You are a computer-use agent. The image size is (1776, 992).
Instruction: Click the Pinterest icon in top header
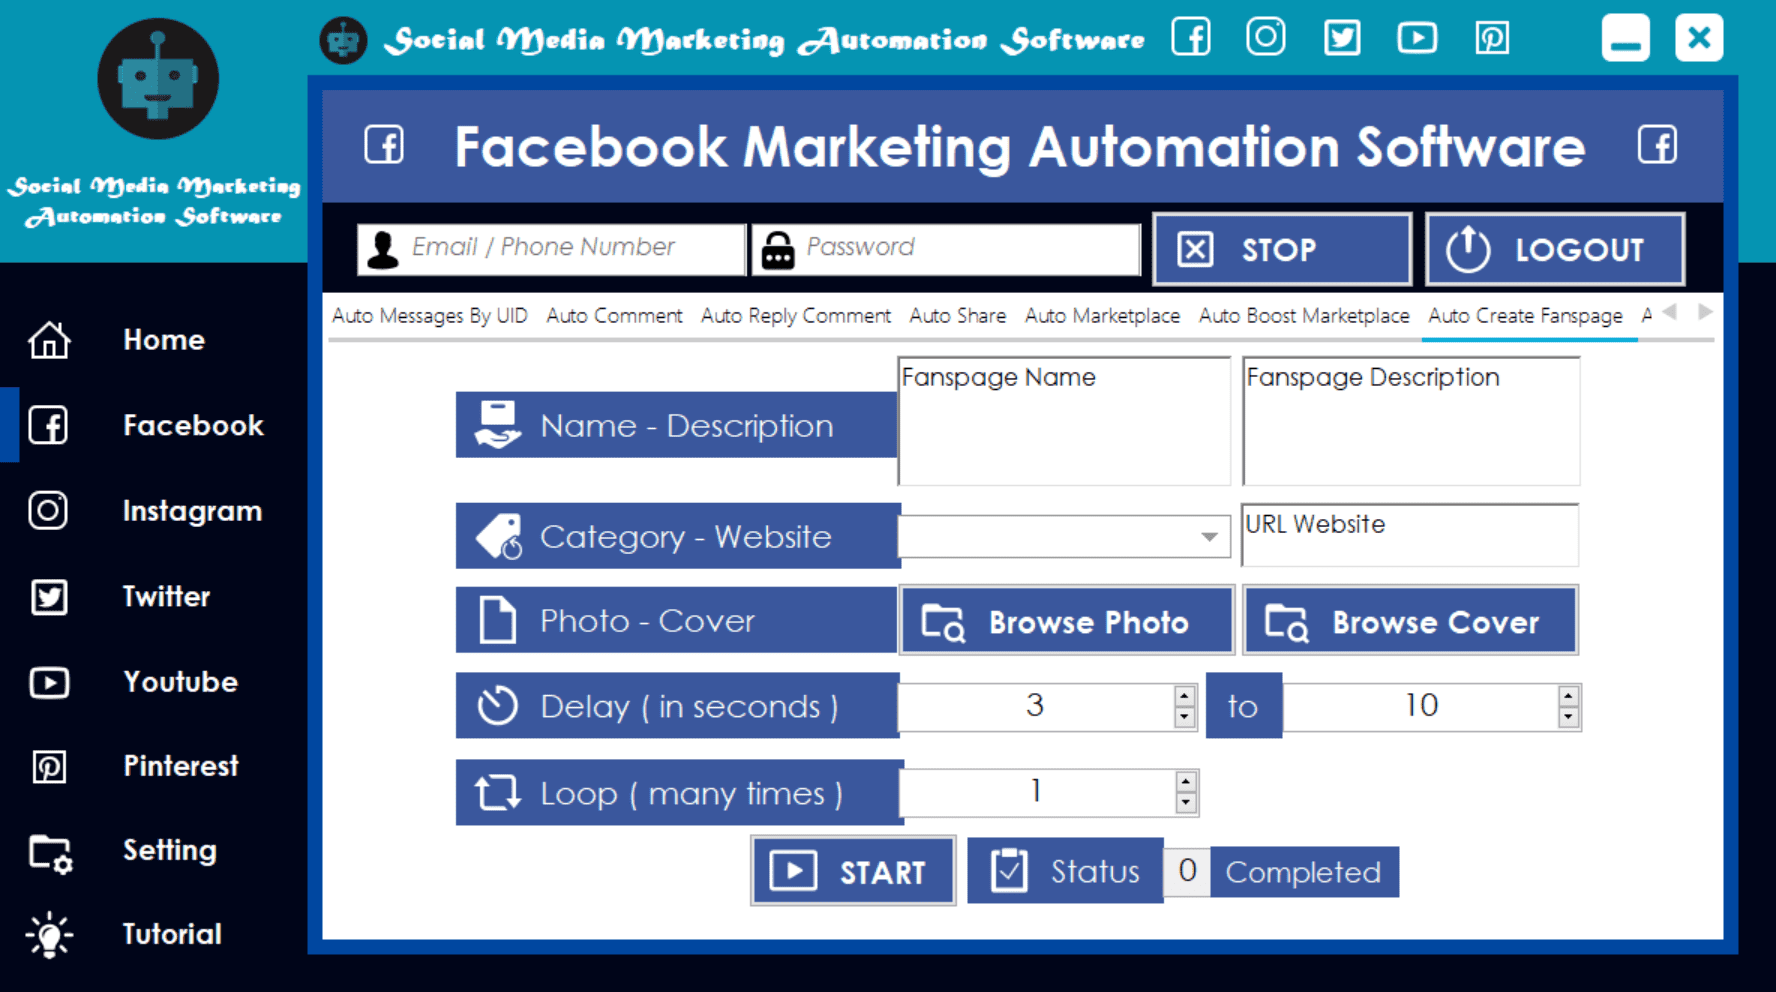click(x=1492, y=38)
